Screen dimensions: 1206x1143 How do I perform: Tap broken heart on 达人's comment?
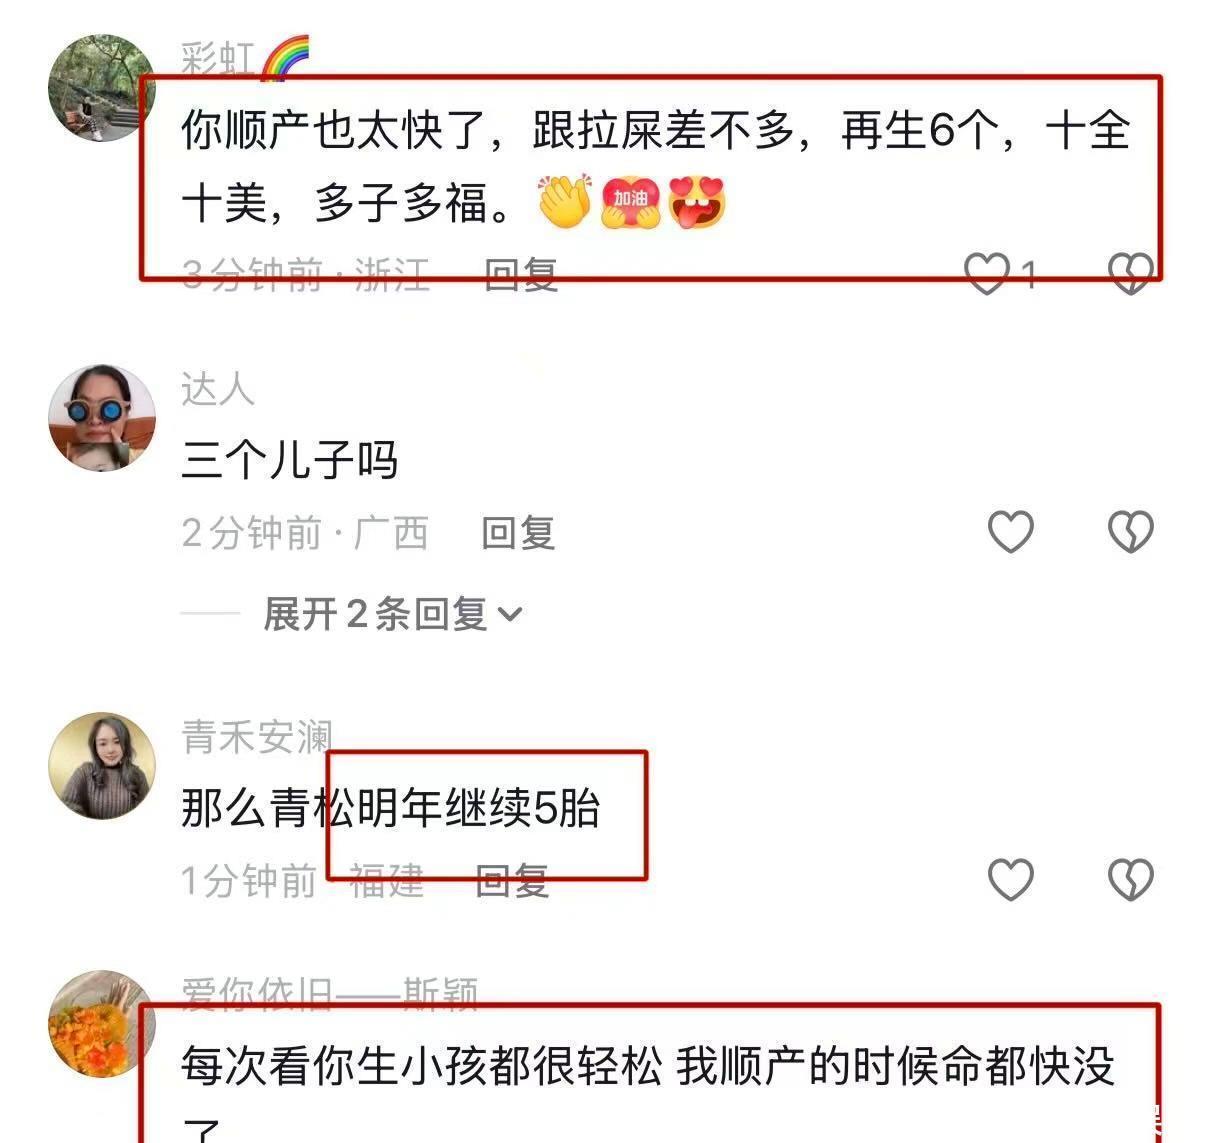point(1131,532)
